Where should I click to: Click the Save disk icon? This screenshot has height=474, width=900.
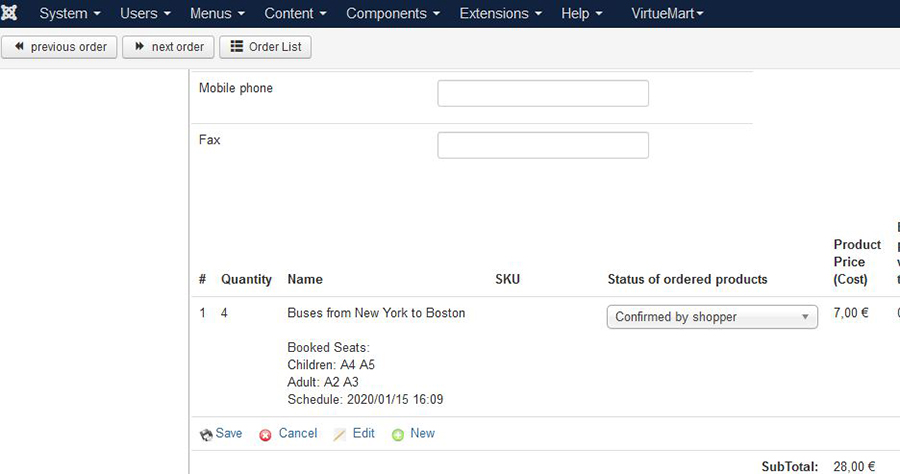pos(206,435)
